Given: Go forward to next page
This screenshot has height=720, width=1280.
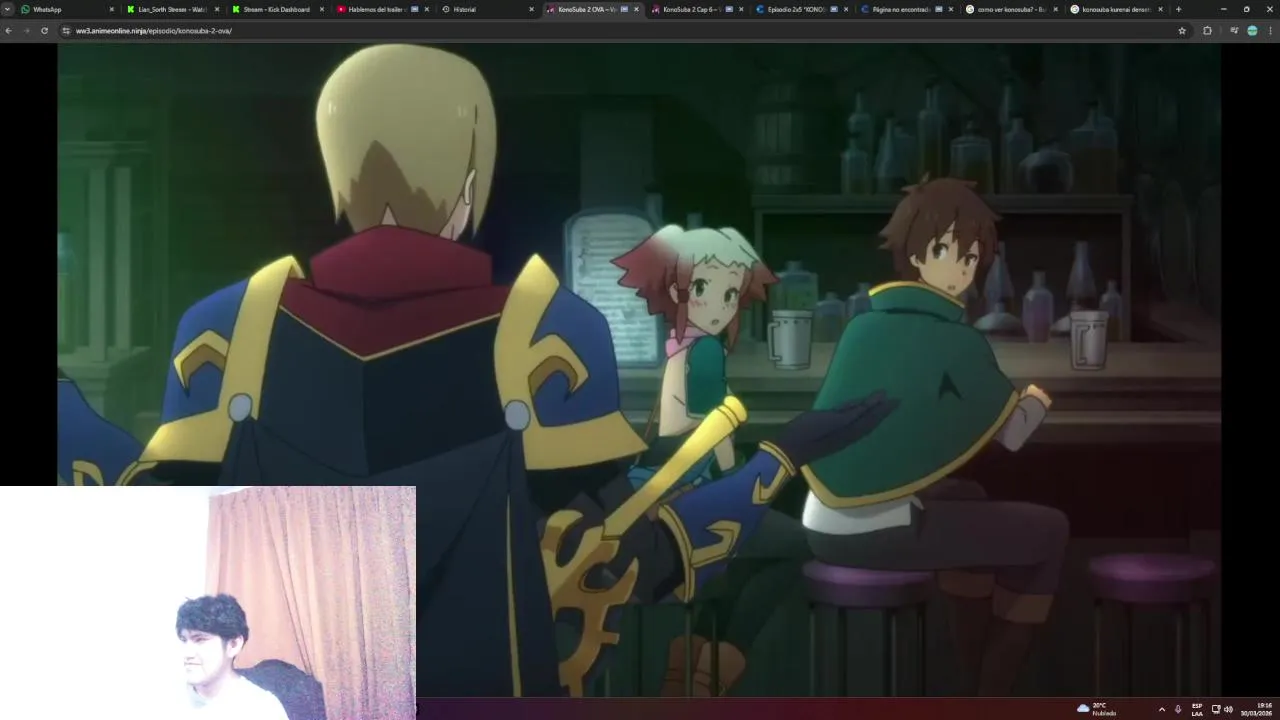Looking at the screenshot, I should (x=26, y=31).
